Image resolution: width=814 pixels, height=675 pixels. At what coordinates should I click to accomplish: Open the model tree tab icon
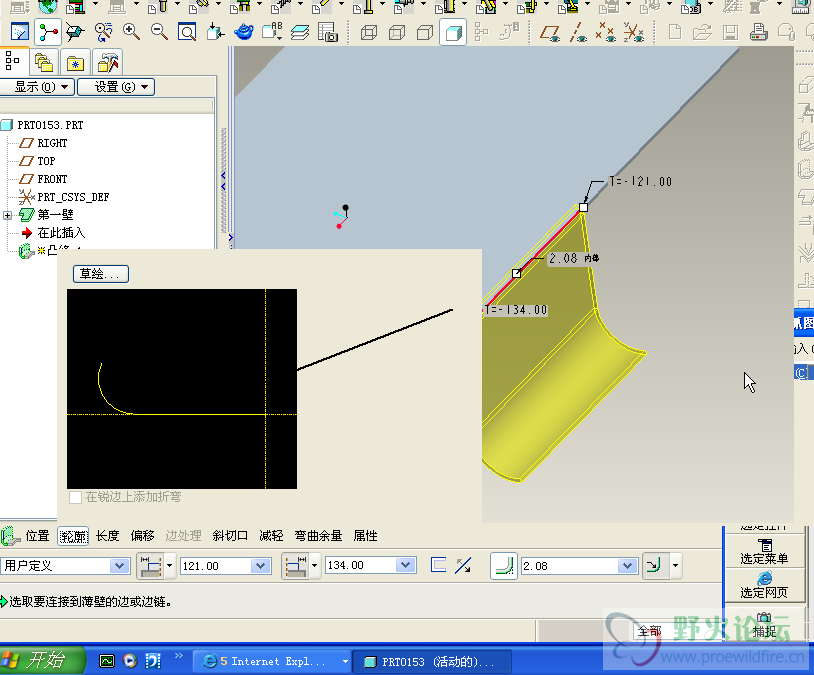tap(15, 62)
